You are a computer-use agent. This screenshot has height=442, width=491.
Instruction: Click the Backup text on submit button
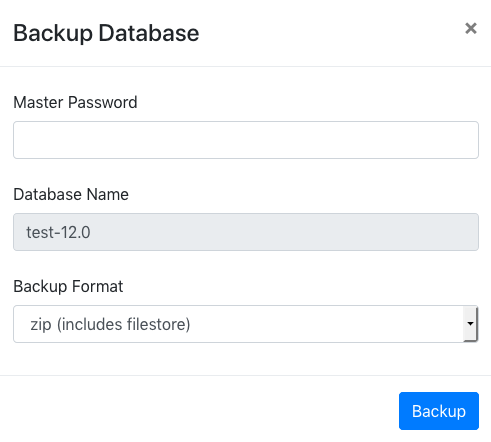[439, 411]
